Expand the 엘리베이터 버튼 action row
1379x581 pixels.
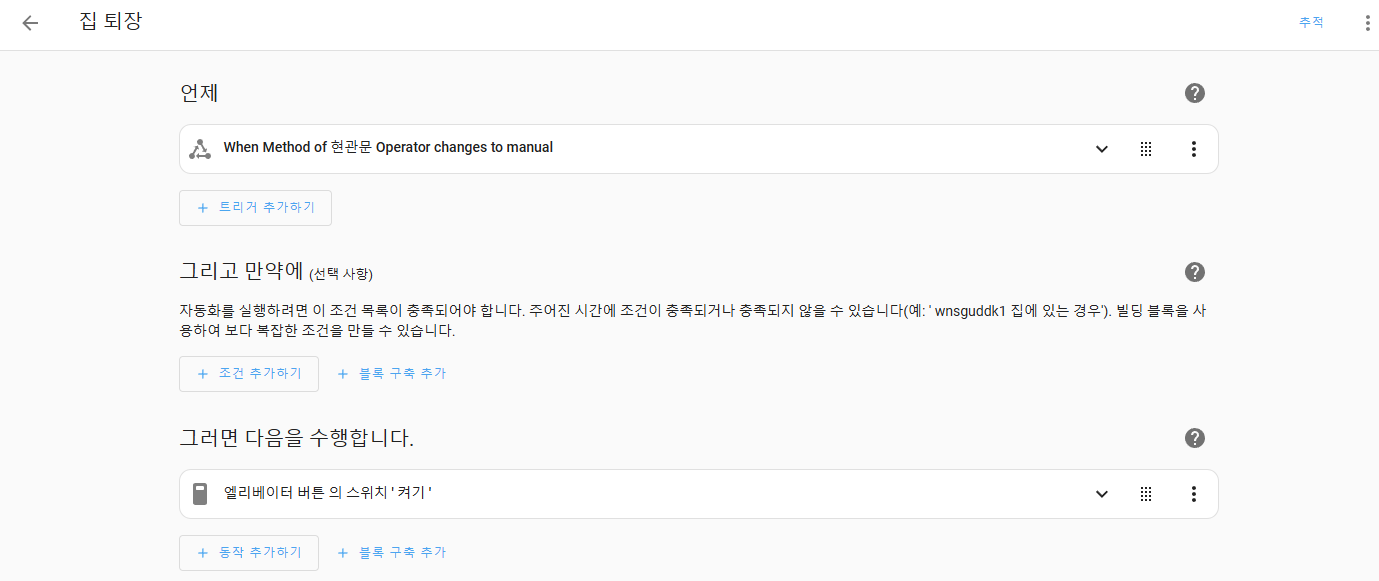[1102, 494]
